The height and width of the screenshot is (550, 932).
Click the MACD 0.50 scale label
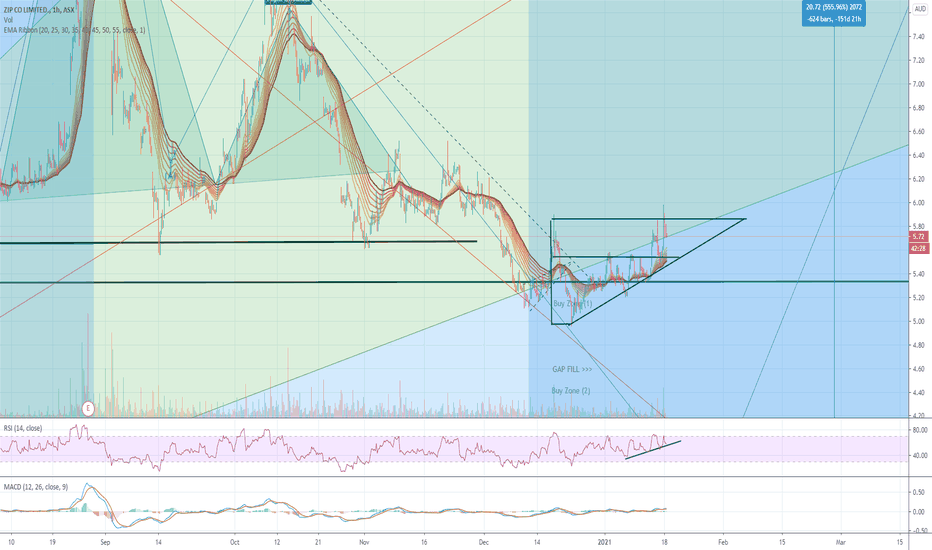coord(918,492)
